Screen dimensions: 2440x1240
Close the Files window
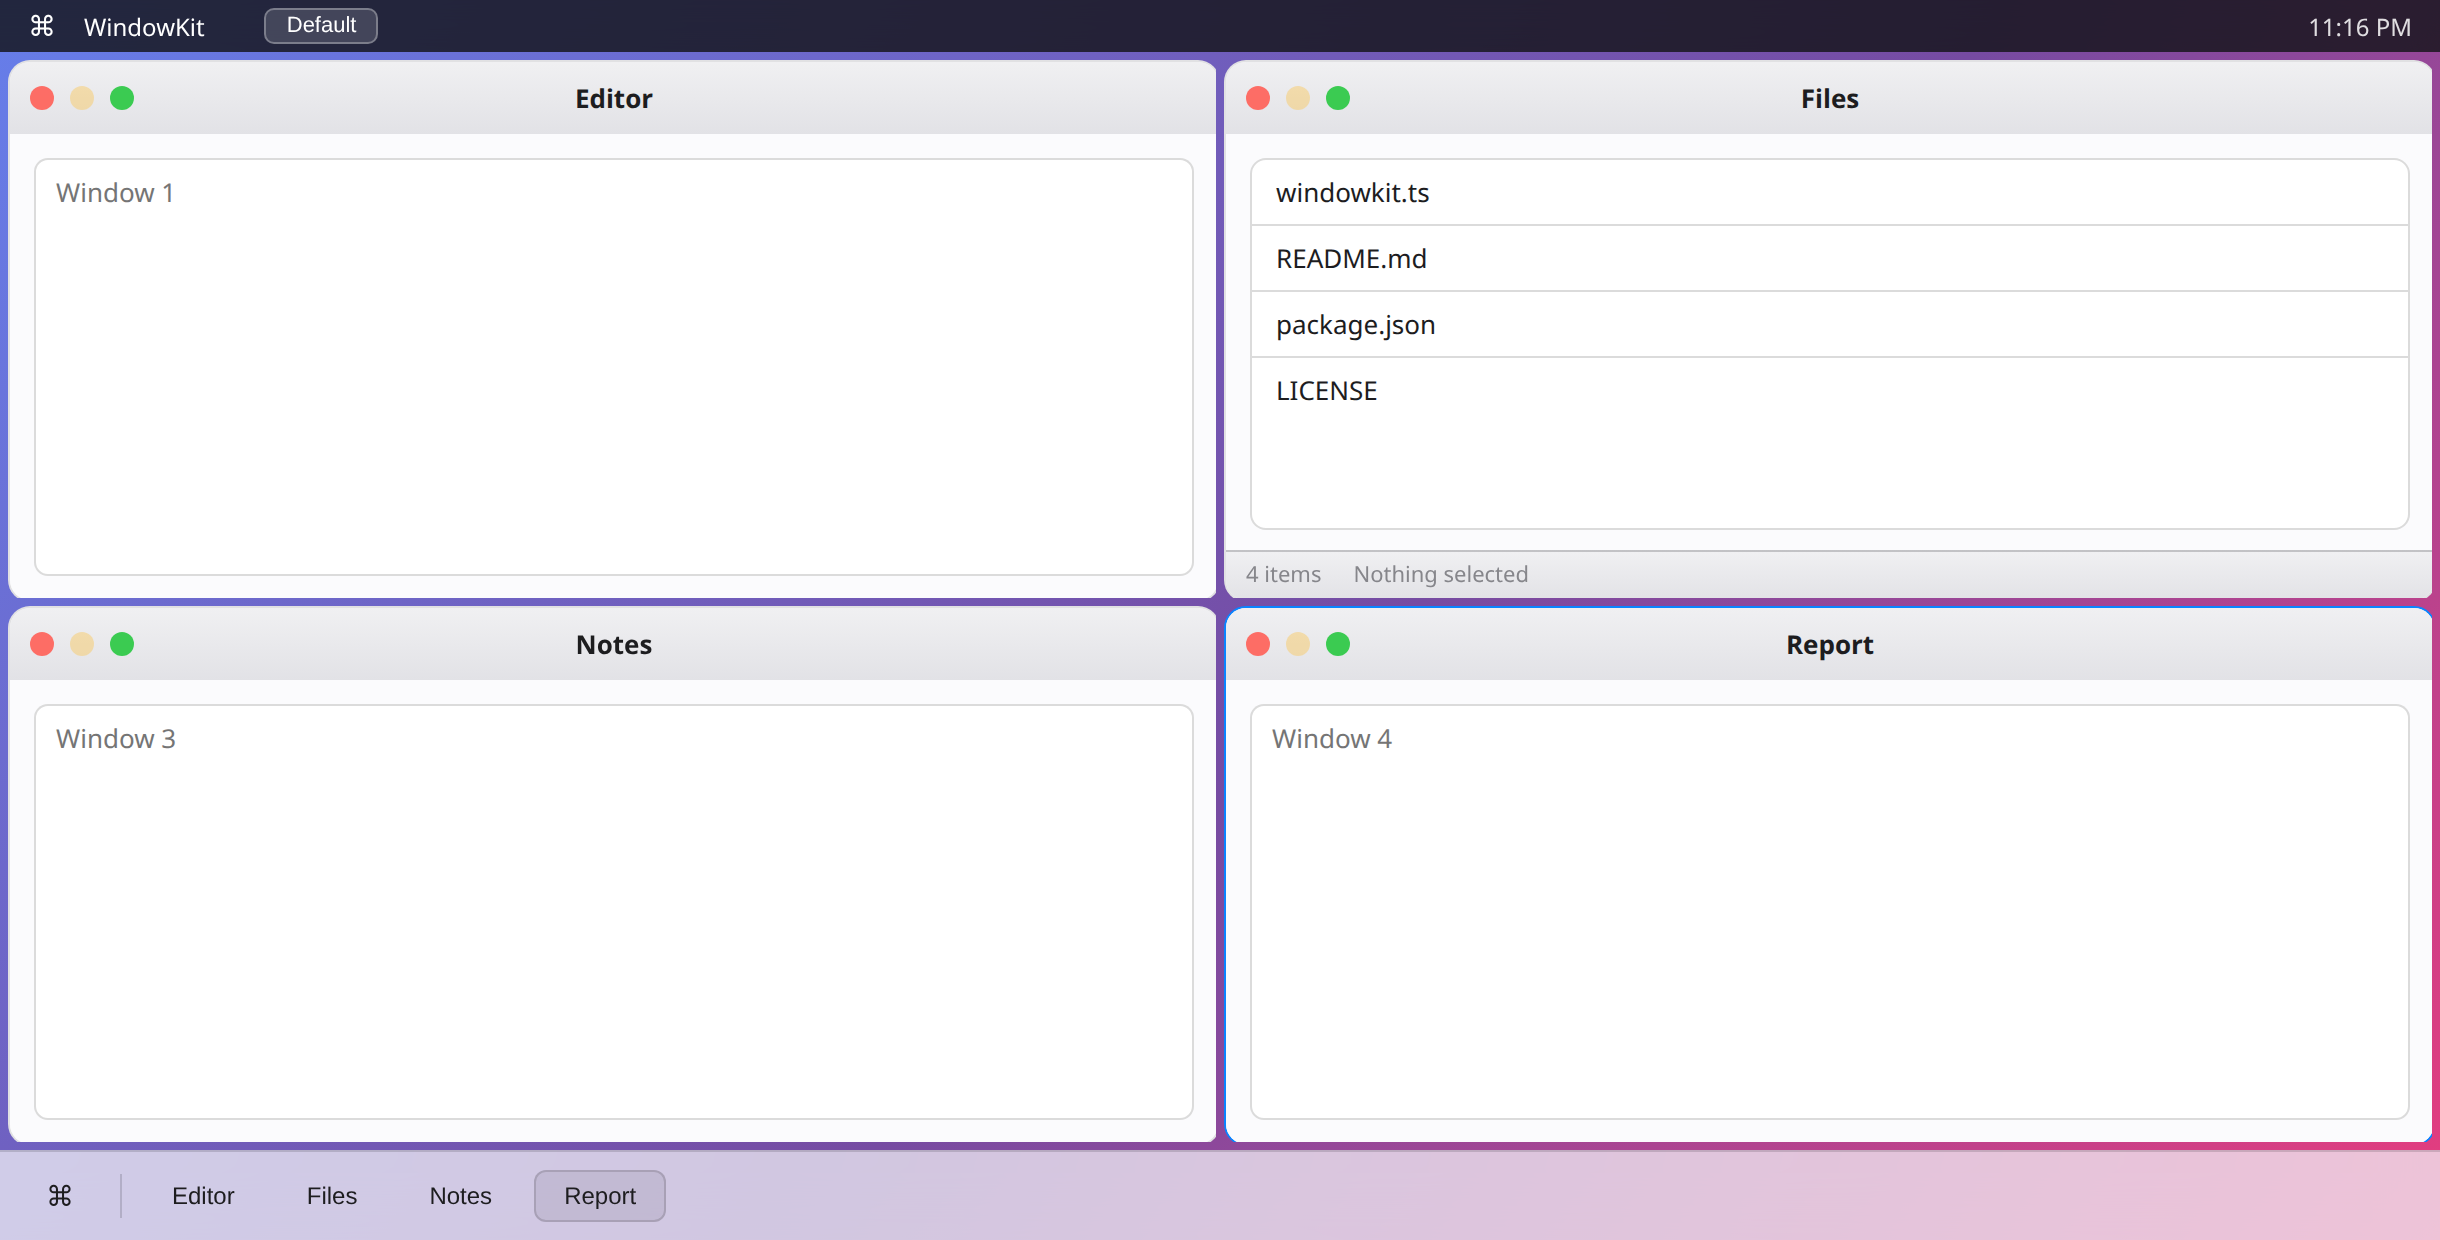point(1258,98)
